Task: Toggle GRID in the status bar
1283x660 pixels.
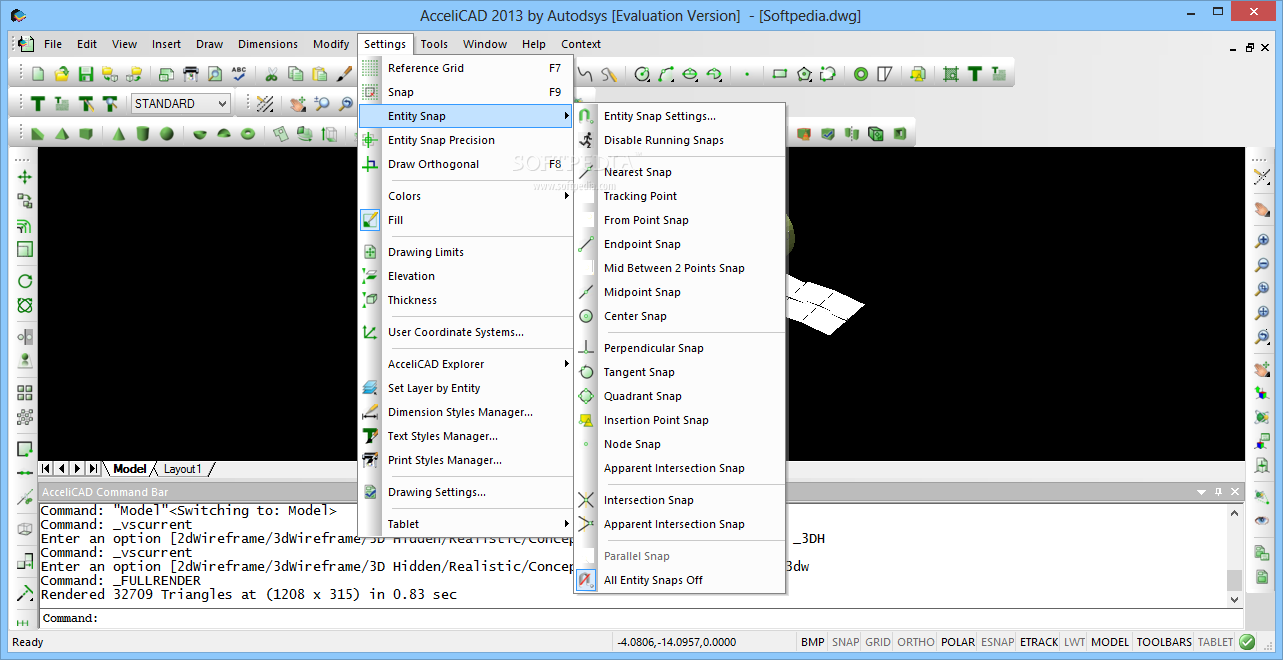Action: 878,642
